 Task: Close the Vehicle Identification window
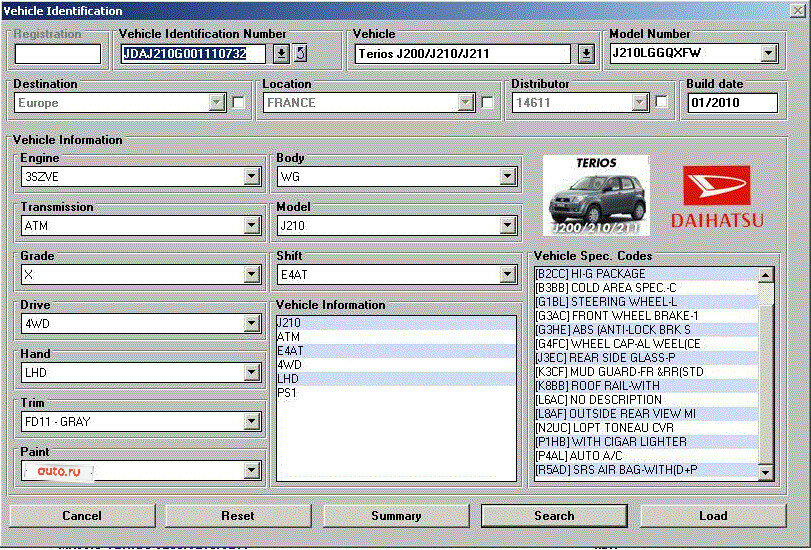(x=798, y=10)
